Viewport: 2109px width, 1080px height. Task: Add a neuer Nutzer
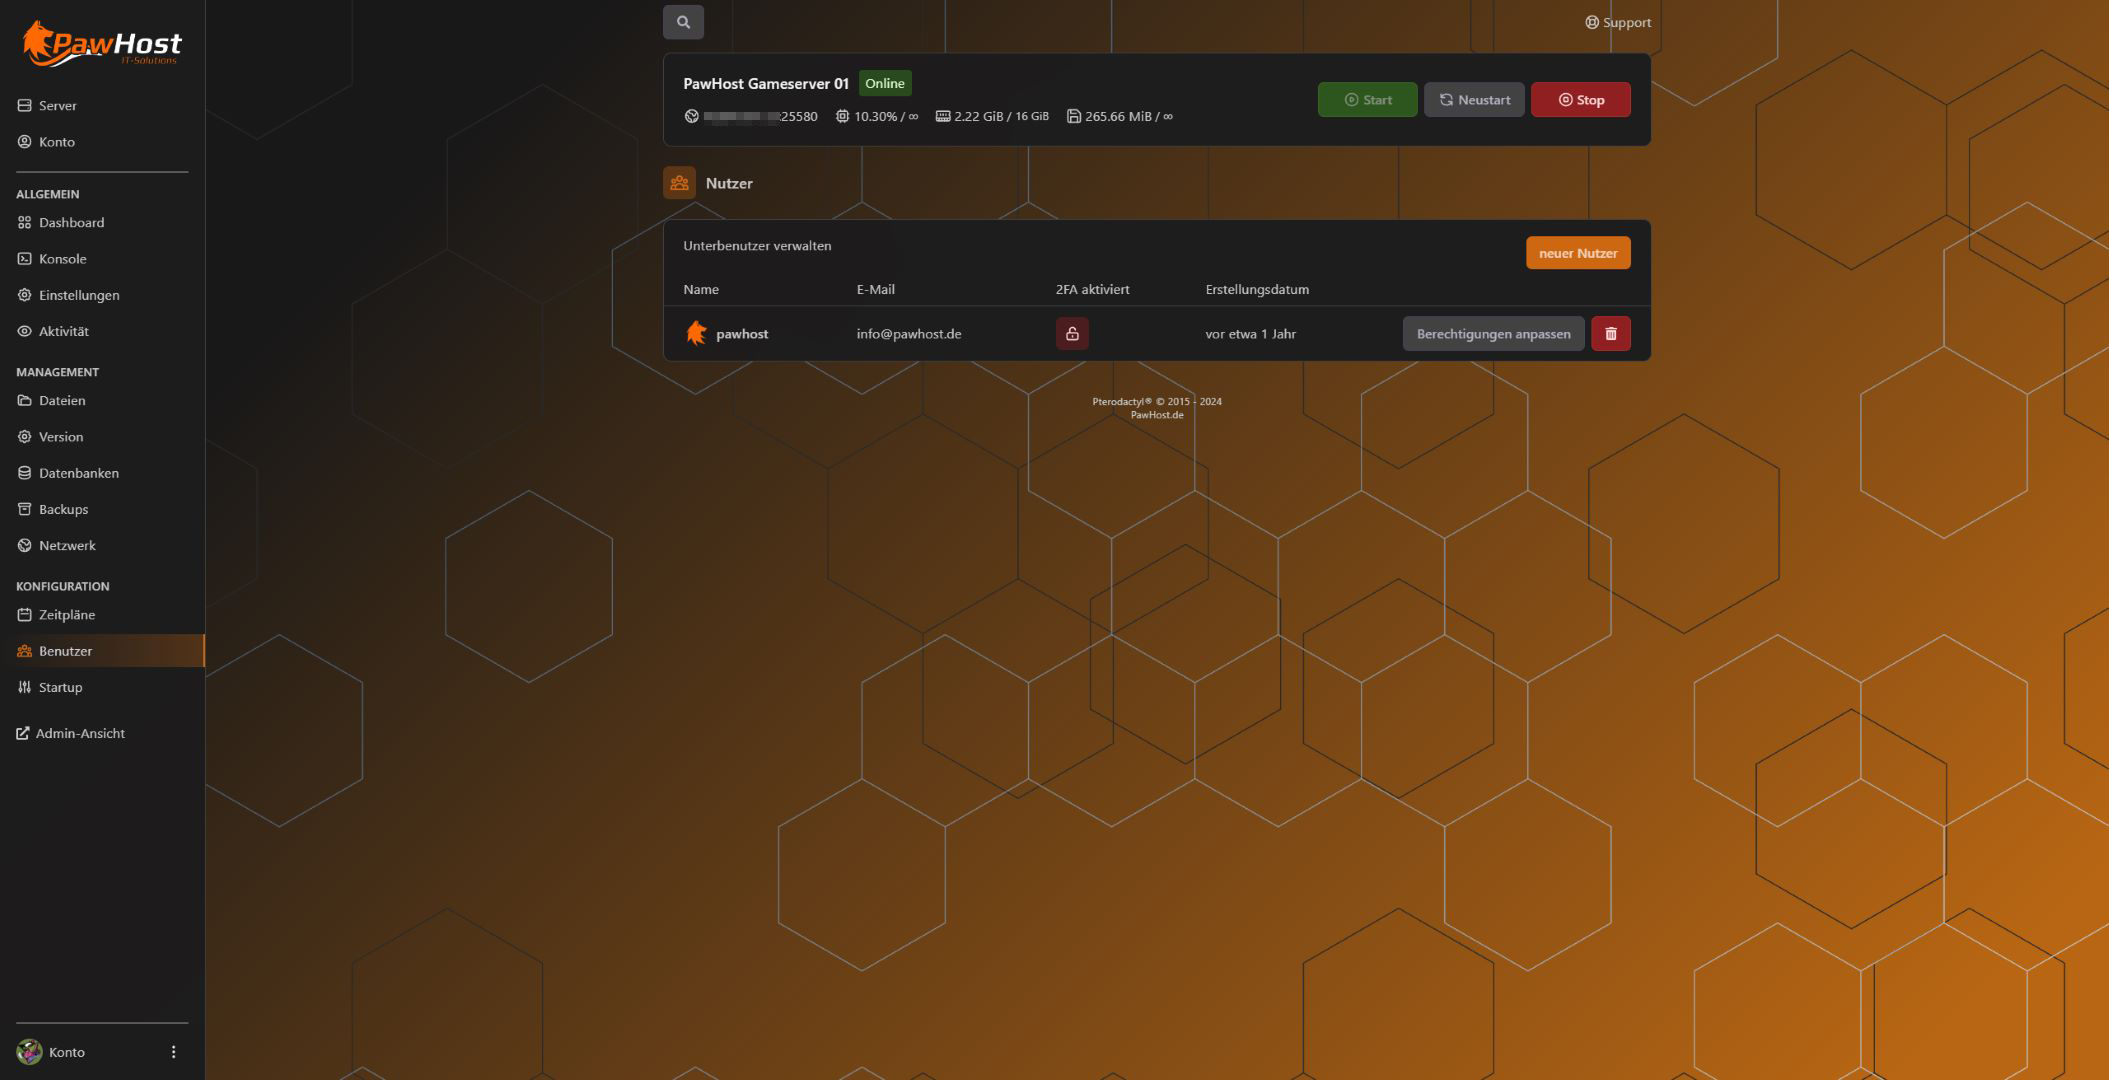point(1577,253)
